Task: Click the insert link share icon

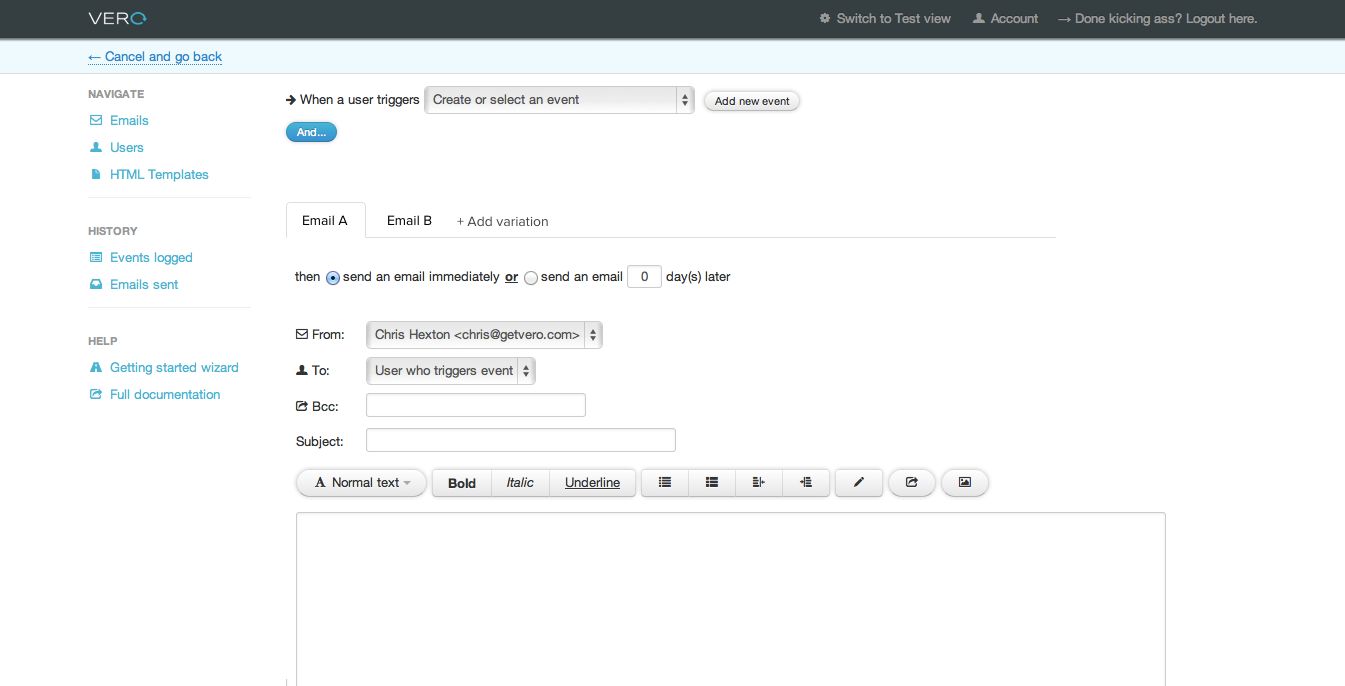Action: click(x=911, y=483)
